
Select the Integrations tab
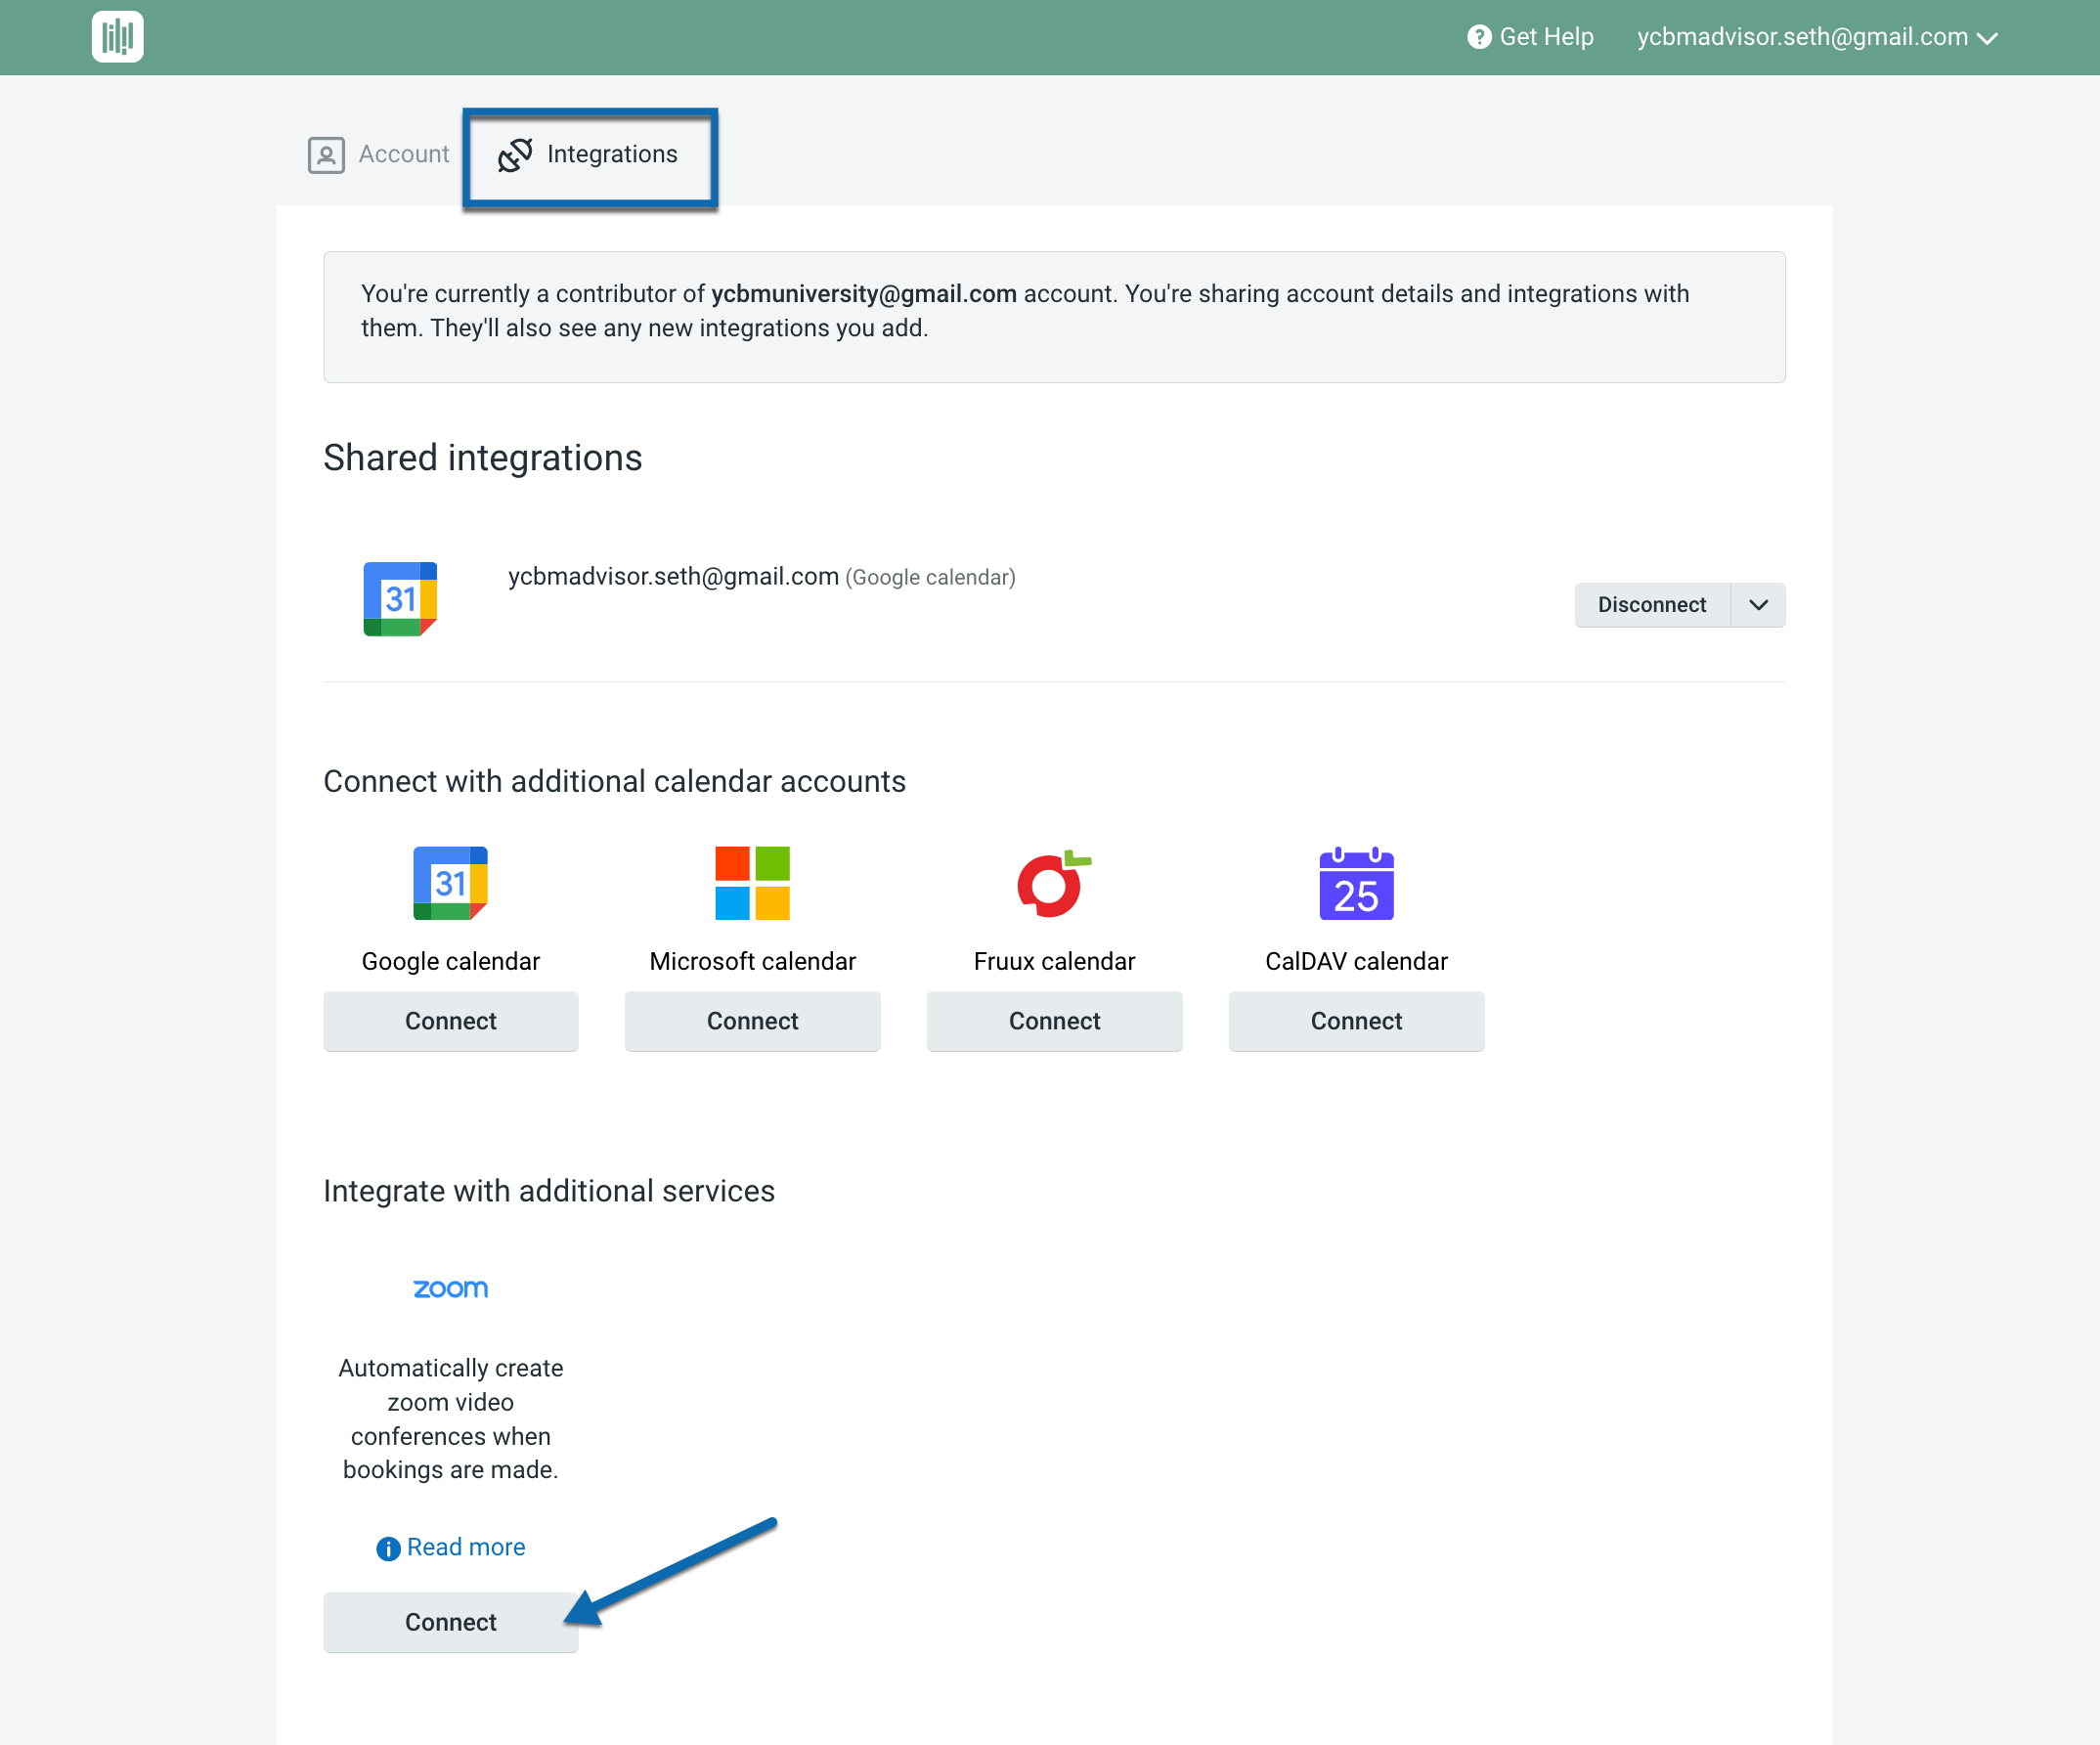(590, 154)
